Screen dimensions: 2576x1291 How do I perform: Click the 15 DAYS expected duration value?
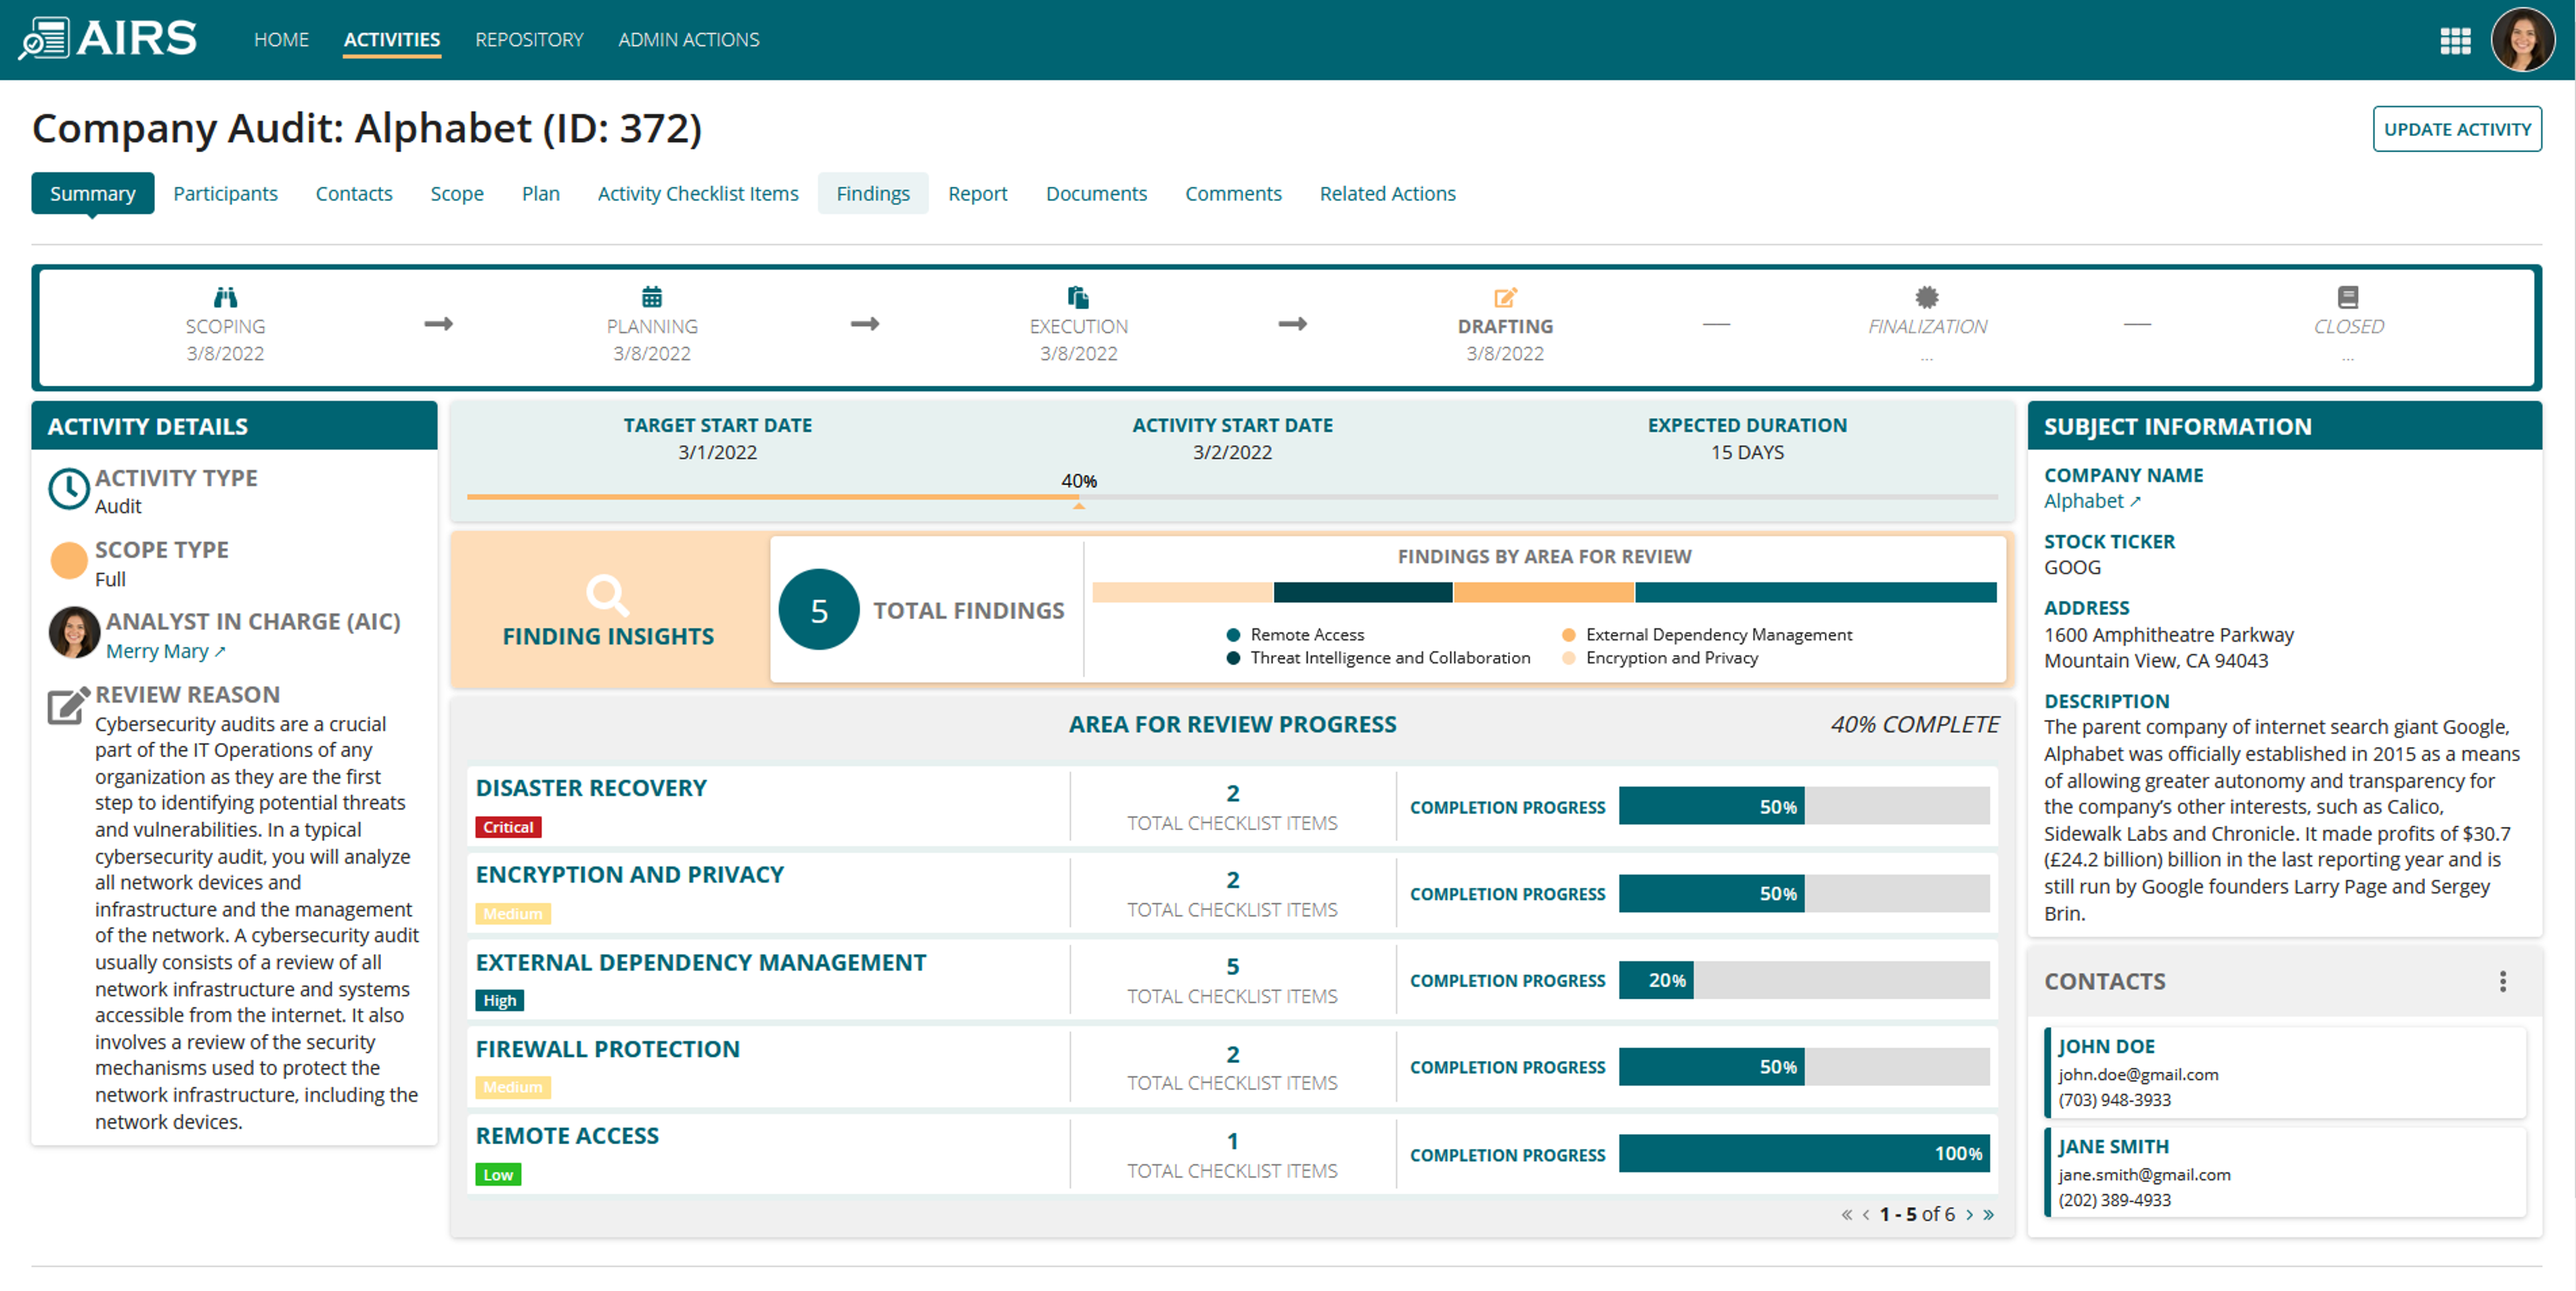[x=1747, y=453]
